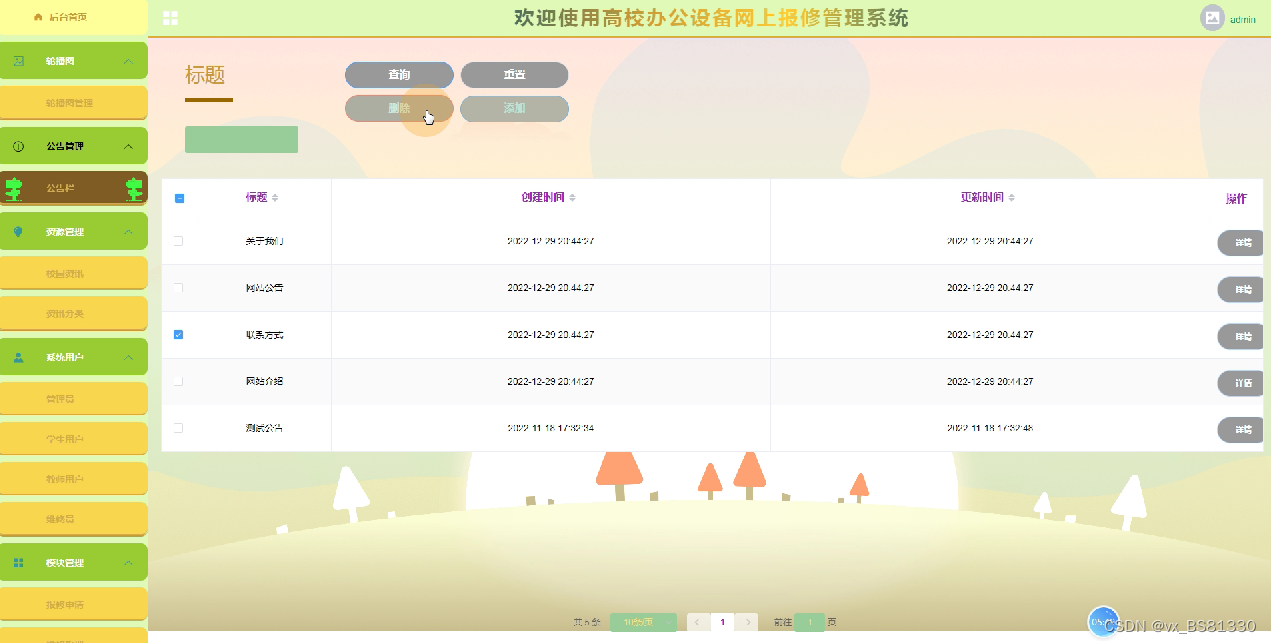Open 详情 for 关于我们 row
The width and height of the screenshot is (1271, 643).
1241,243
